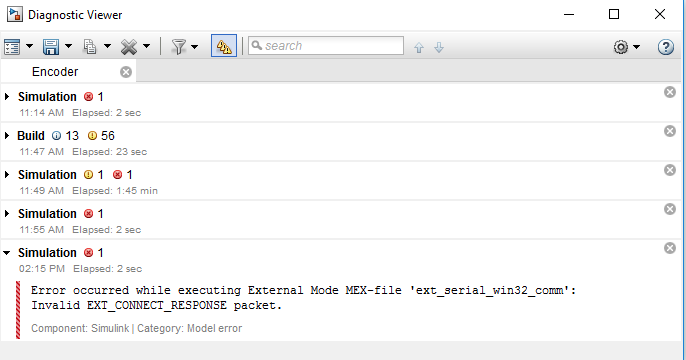This screenshot has width=686, height=360.
Task: Click the search input field
Action: click(326, 46)
